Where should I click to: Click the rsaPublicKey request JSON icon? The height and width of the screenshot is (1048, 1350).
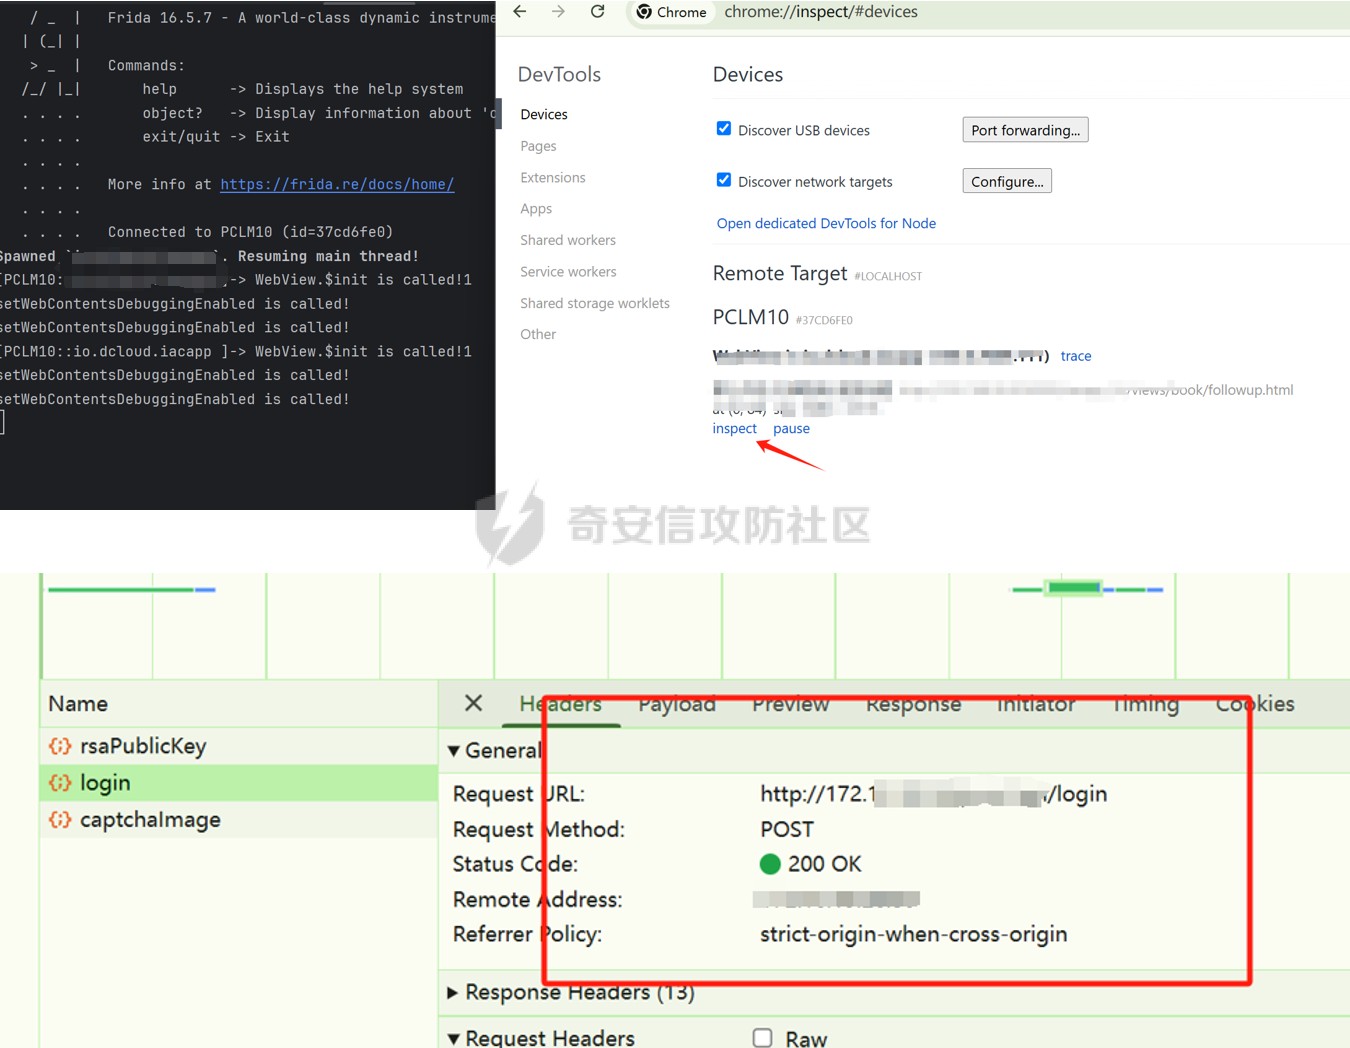tap(60, 746)
